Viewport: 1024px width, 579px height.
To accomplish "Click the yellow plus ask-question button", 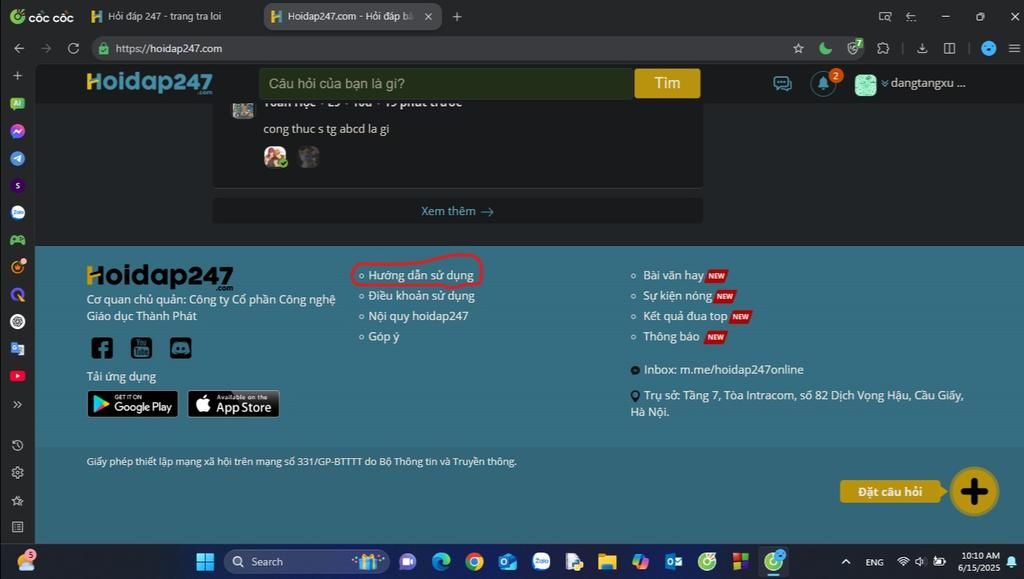I will click(x=974, y=492).
